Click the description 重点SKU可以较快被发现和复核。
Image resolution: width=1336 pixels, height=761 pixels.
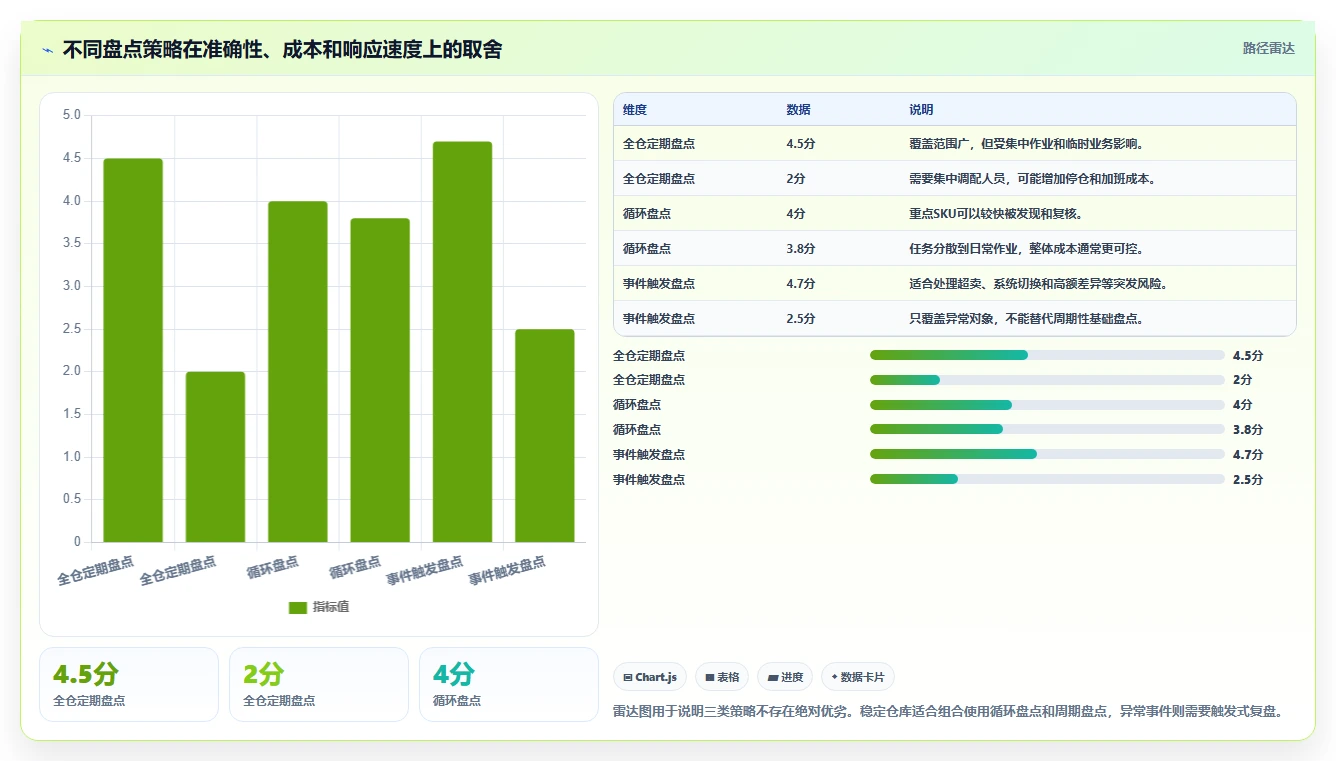[996, 214]
